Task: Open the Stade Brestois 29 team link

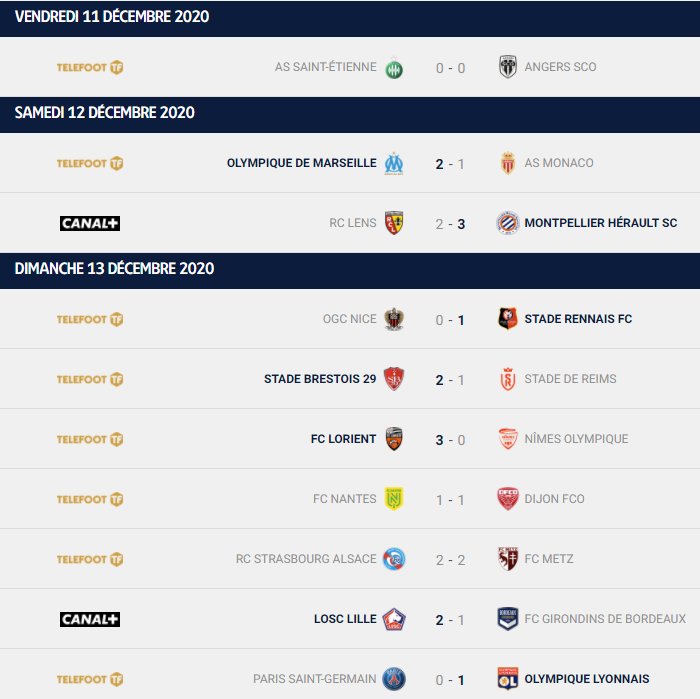Action: click(320, 379)
